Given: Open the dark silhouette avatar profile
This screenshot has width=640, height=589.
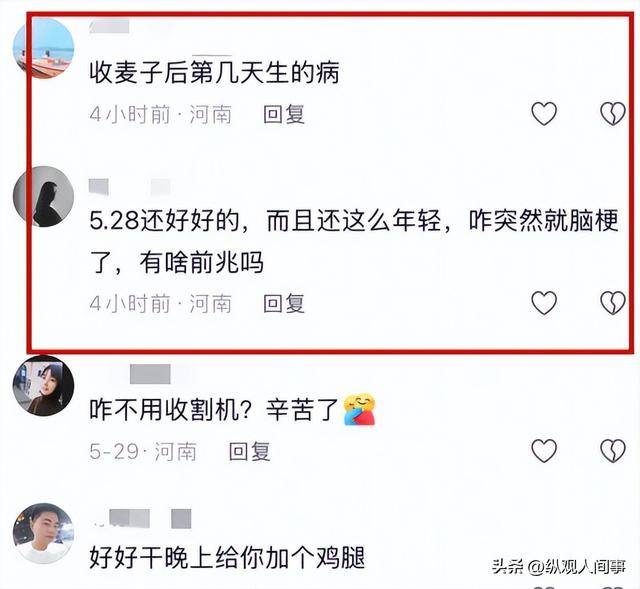Looking at the screenshot, I should (43, 196).
